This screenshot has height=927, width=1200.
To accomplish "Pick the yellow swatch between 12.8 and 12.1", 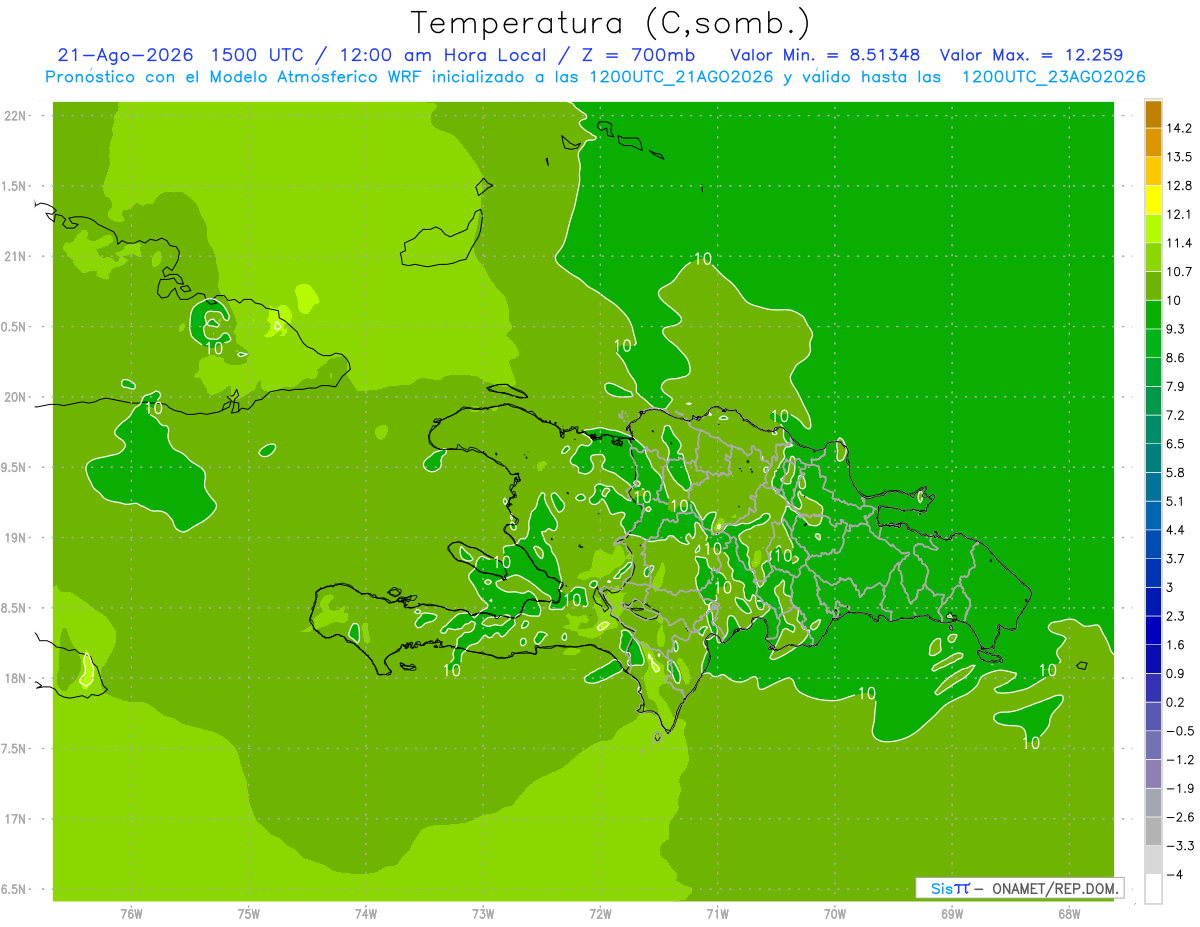I will [x=1153, y=200].
